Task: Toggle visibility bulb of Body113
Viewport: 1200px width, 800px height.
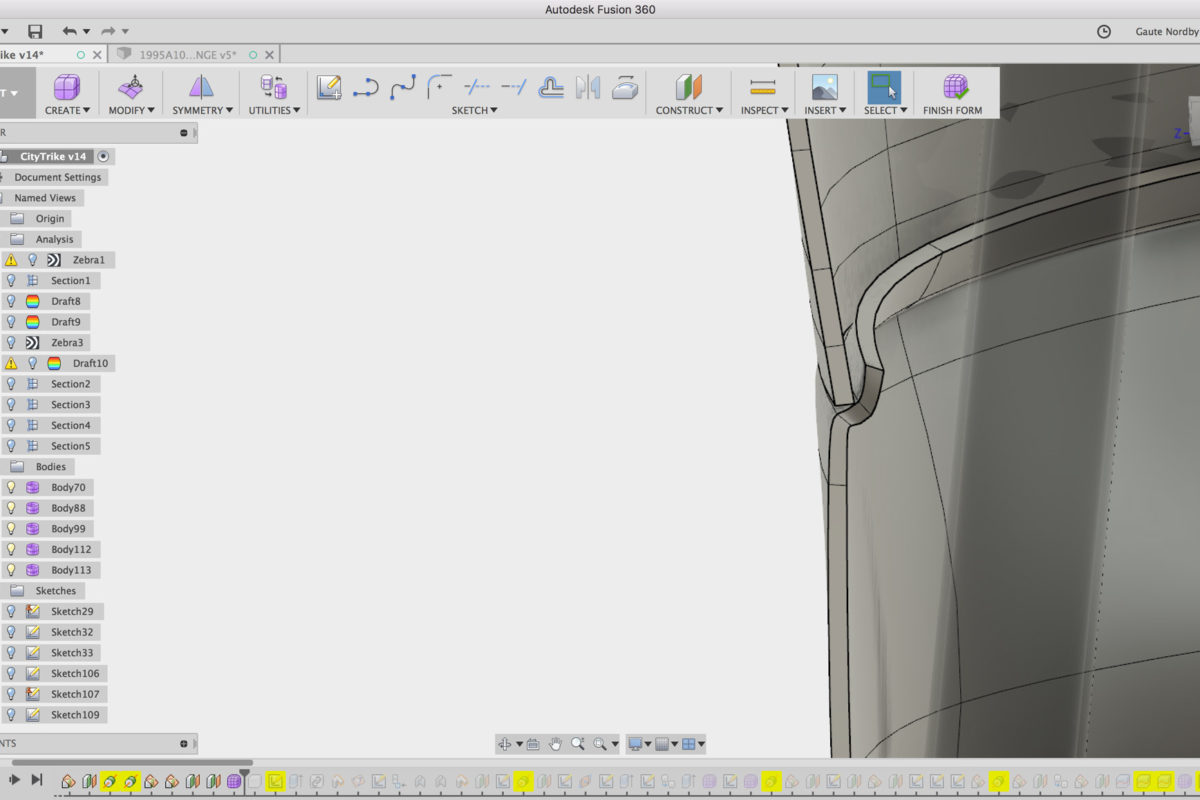Action: [11, 570]
